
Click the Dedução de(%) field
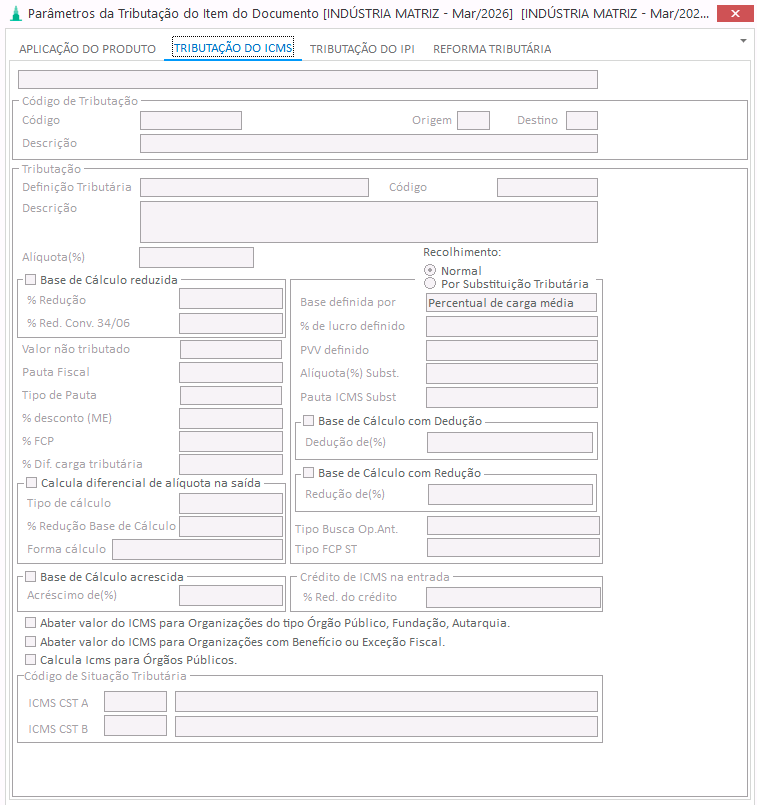[x=510, y=443]
